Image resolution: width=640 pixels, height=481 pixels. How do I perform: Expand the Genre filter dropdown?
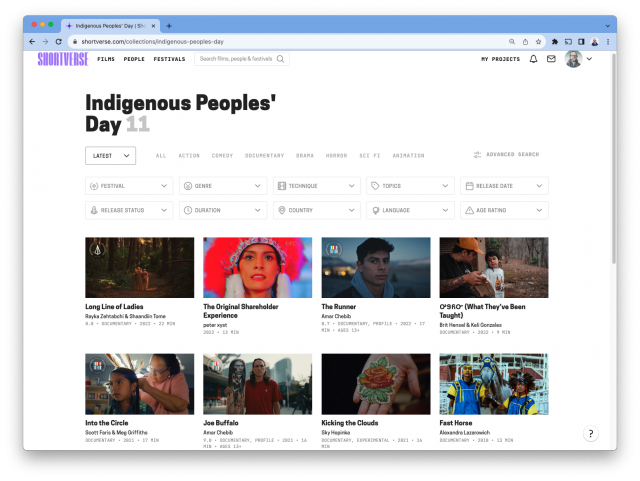223,186
